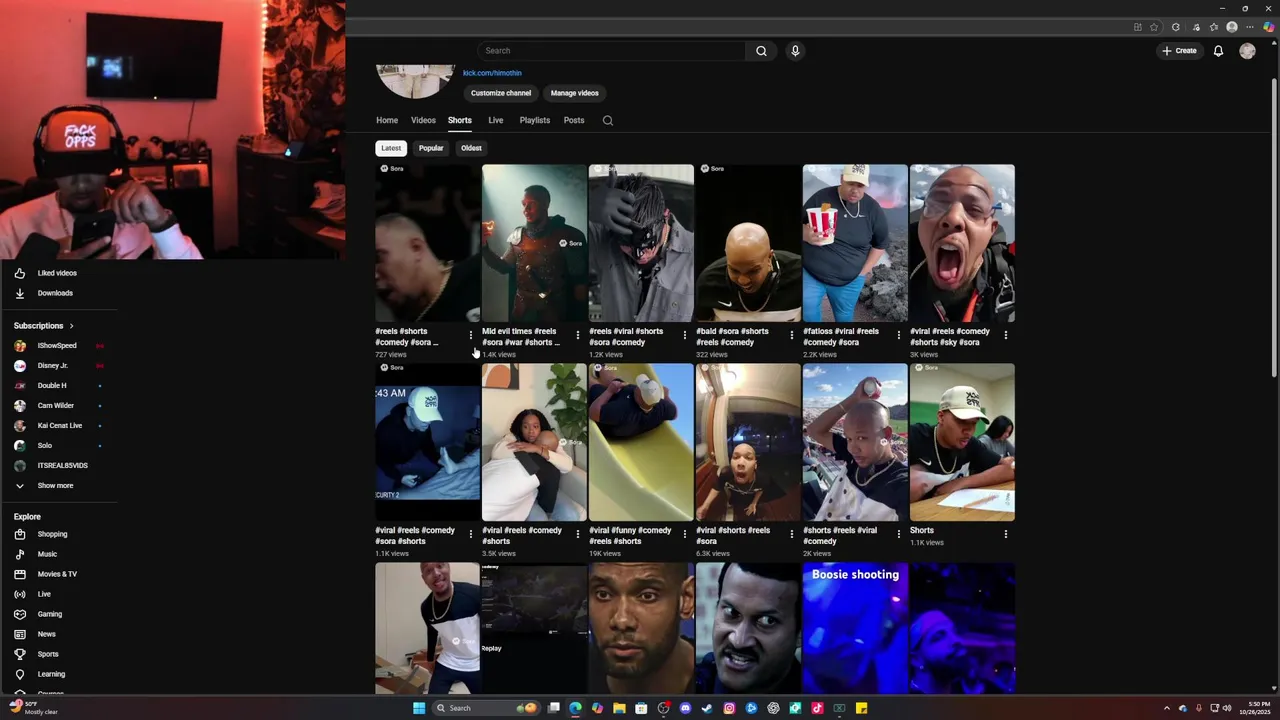Screen dimensions: 1280x720
Task: Open the options menu for the short titled Shorts
Action: [x=1005, y=534]
